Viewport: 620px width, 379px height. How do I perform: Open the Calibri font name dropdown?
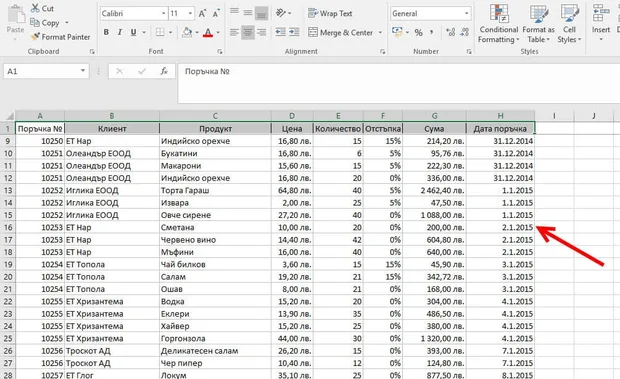[163, 13]
